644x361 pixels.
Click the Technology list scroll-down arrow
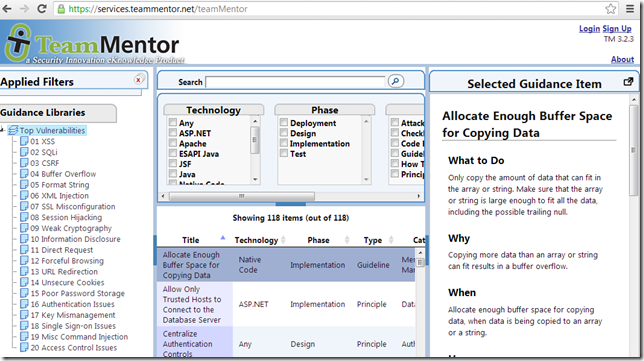pos(255,179)
